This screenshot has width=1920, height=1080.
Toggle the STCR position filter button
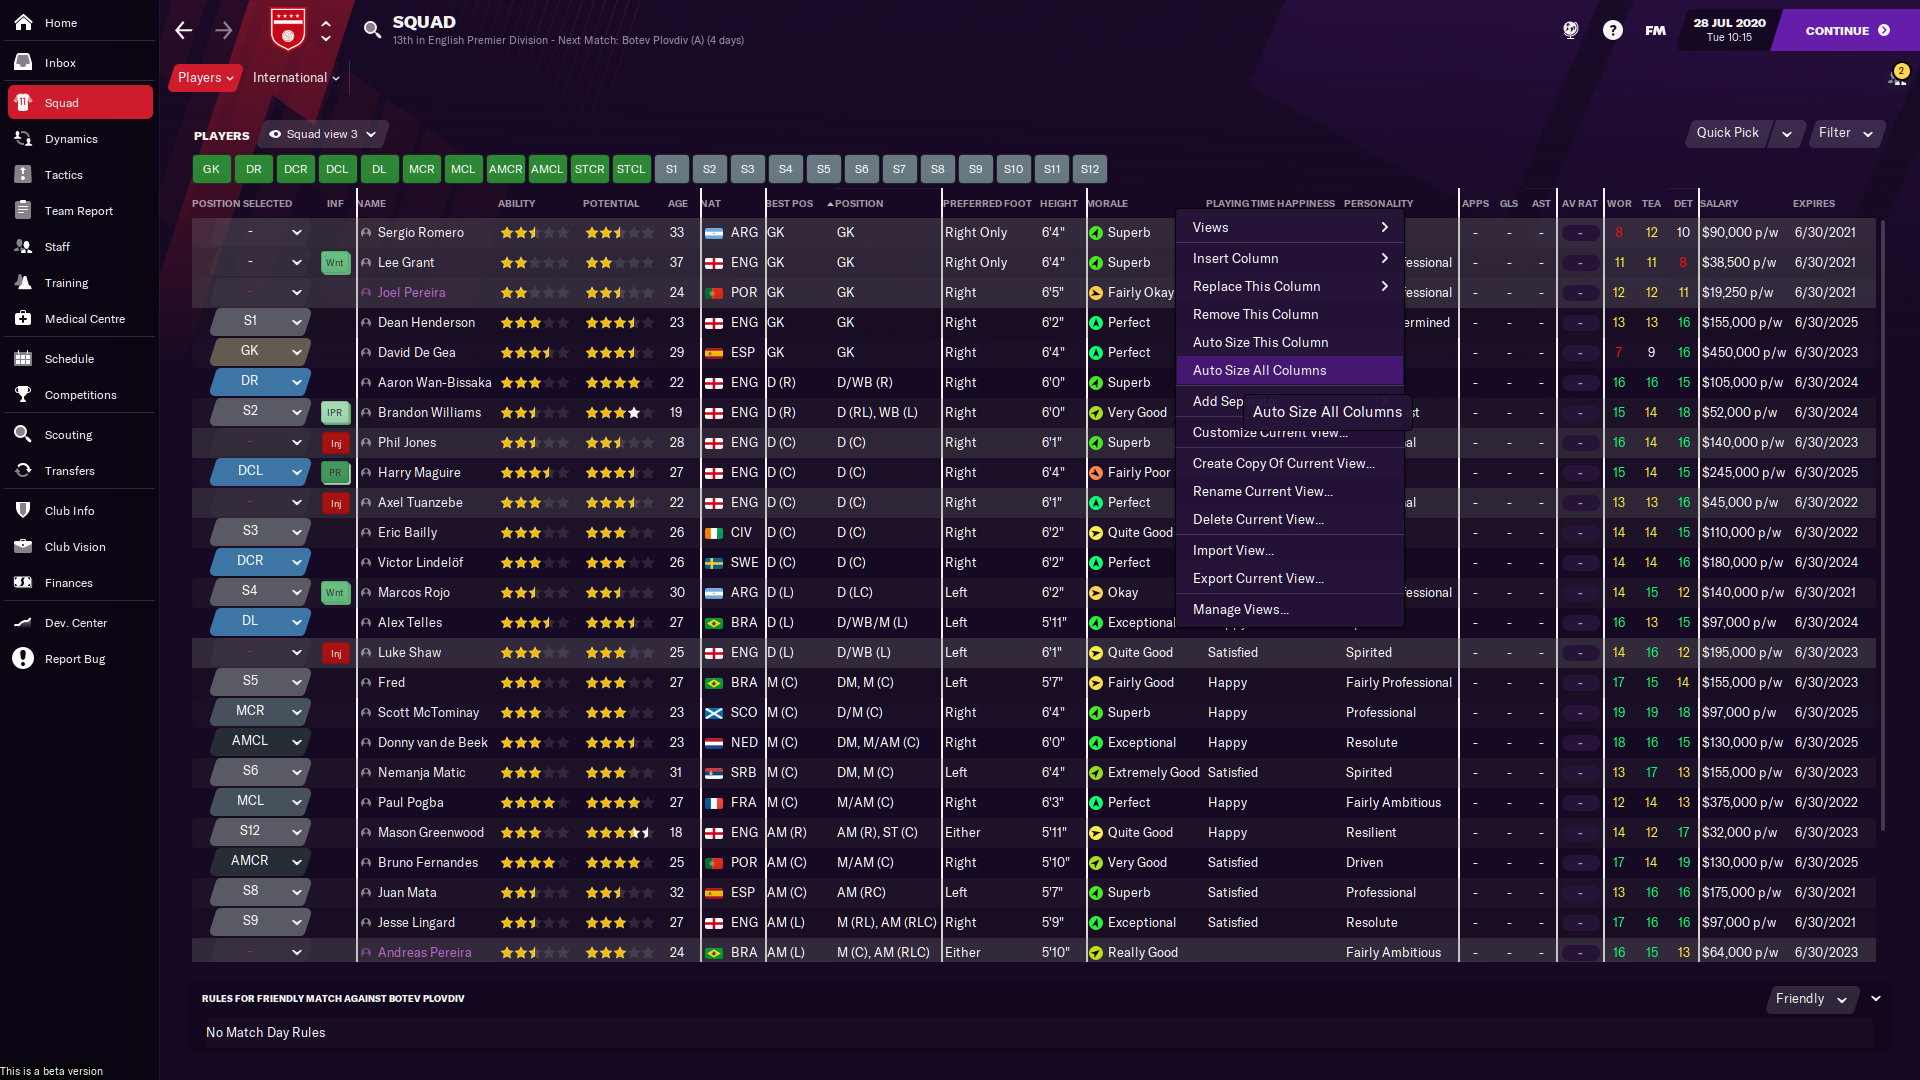click(x=589, y=169)
